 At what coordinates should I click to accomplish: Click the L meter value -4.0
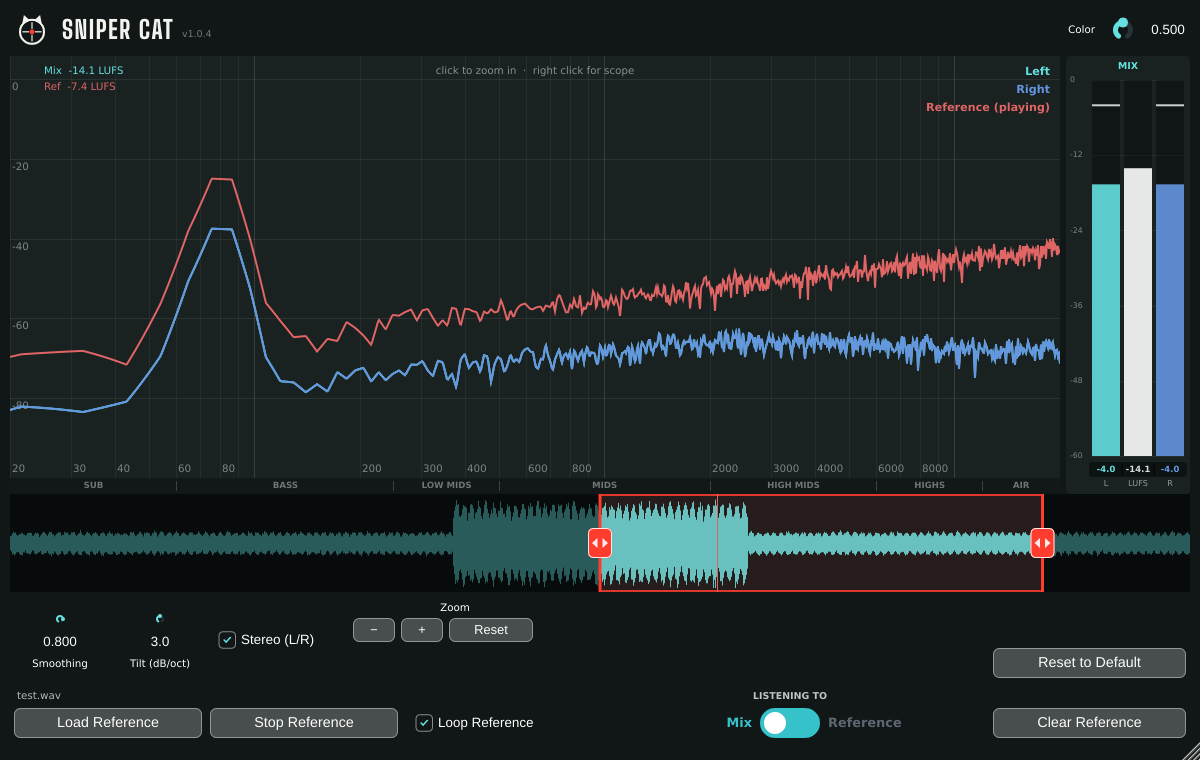(x=1106, y=469)
